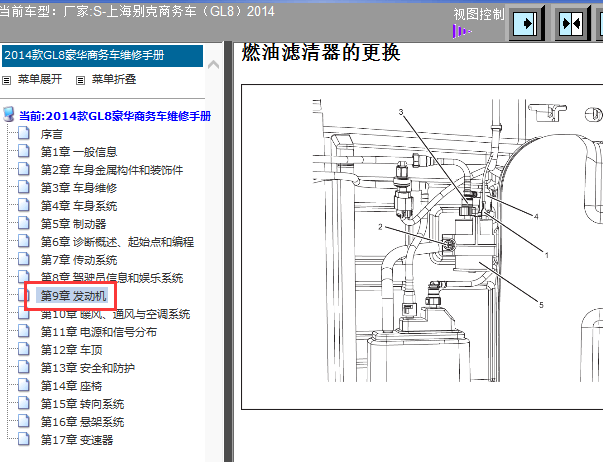Click the computer icon beside 当前 manual title

point(8,115)
